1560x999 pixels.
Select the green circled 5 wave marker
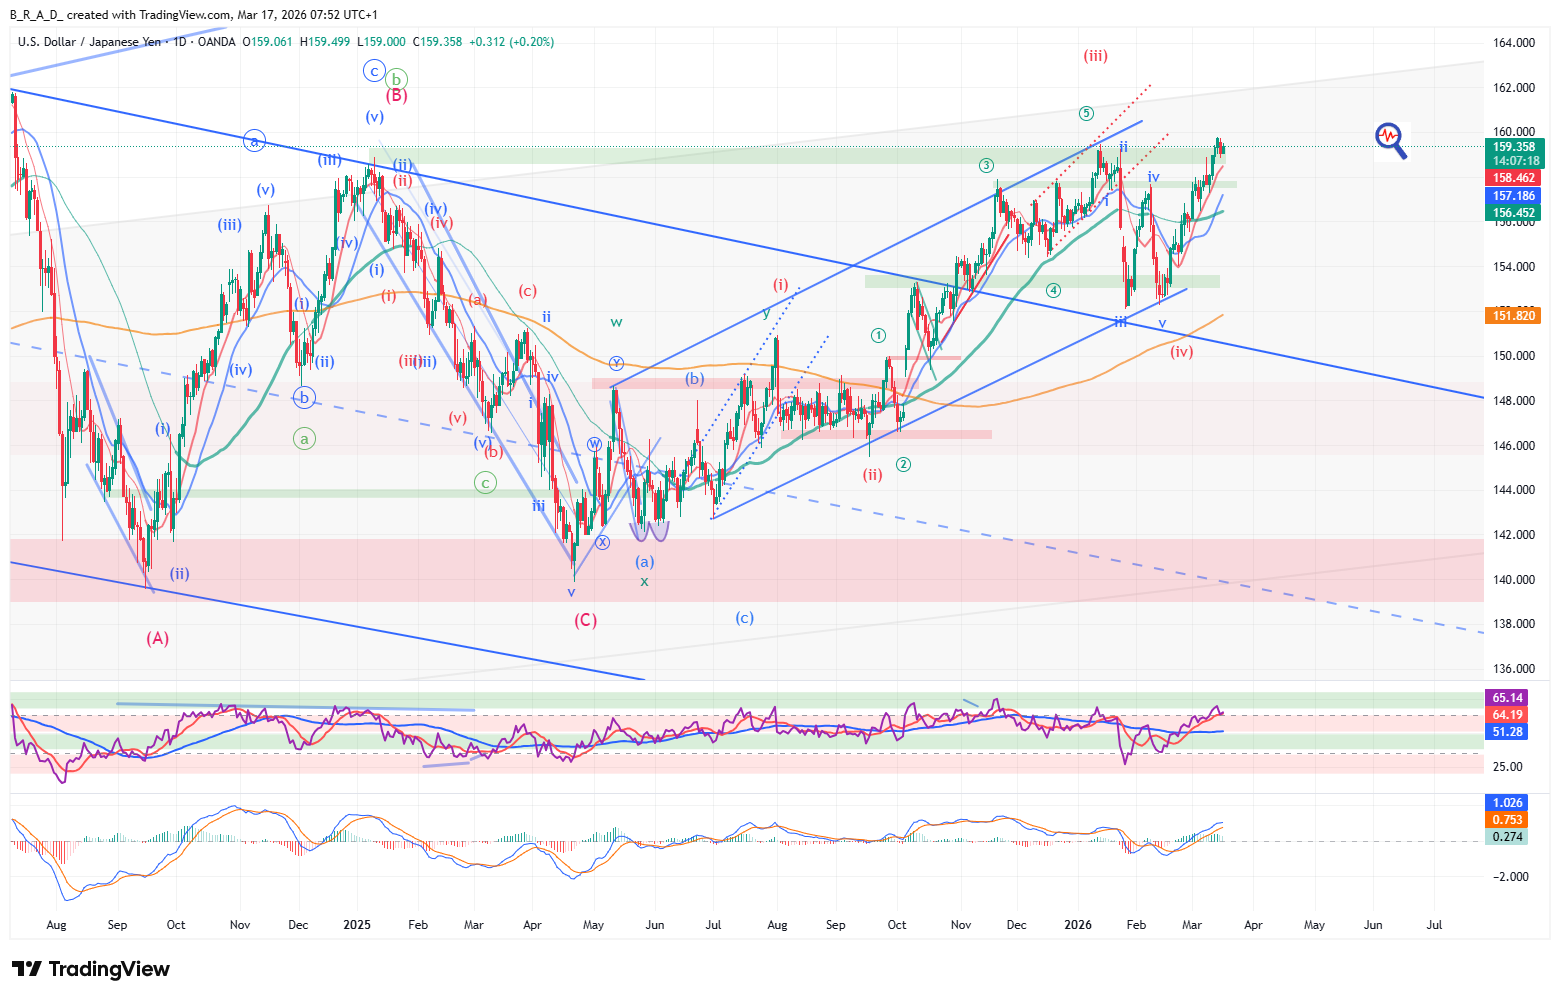1086,114
